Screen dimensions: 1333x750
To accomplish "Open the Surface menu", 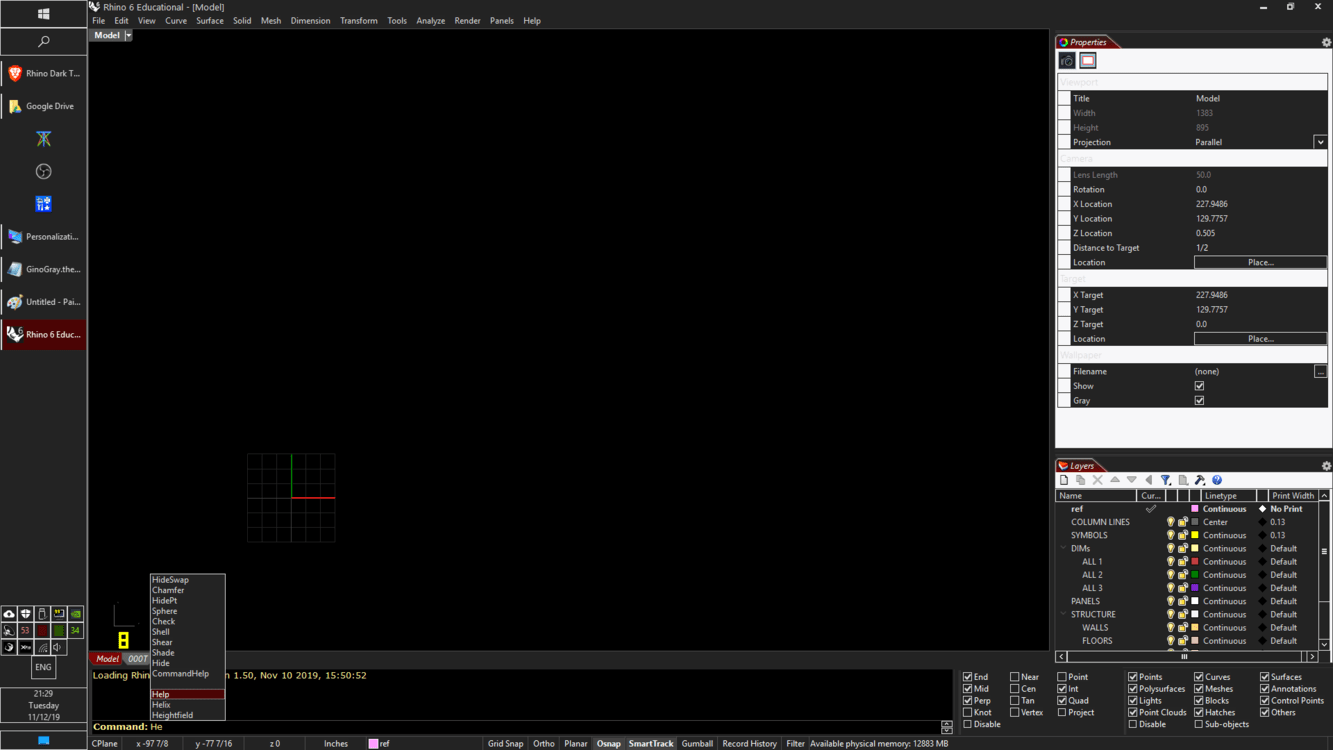I will (x=210, y=20).
